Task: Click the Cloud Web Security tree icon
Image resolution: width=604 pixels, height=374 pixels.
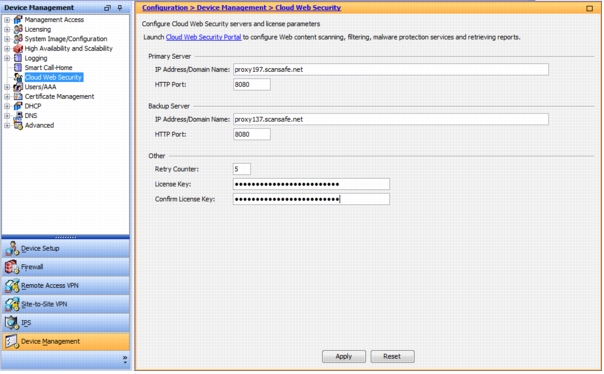Action: (x=18, y=77)
